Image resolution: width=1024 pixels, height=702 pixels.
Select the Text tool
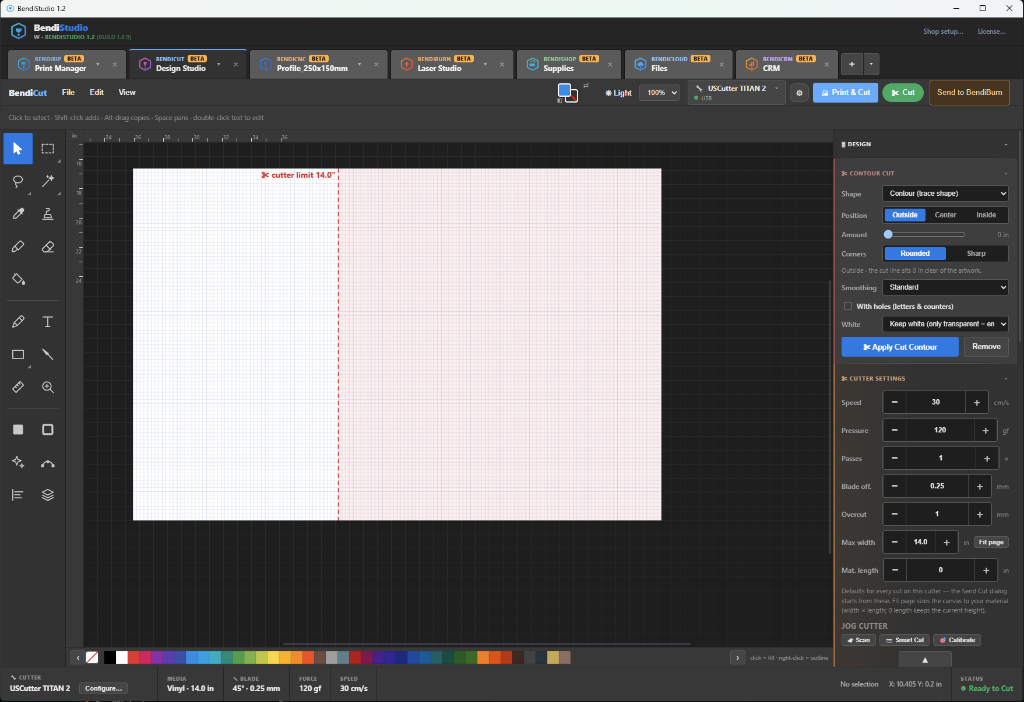pyautogui.click(x=48, y=322)
